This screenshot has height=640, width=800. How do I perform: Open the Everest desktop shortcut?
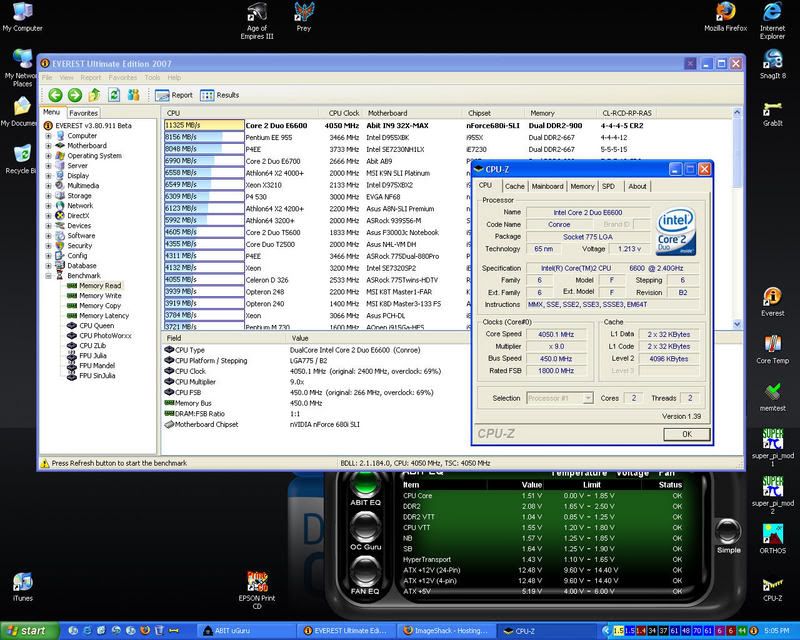(x=772, y=302)
